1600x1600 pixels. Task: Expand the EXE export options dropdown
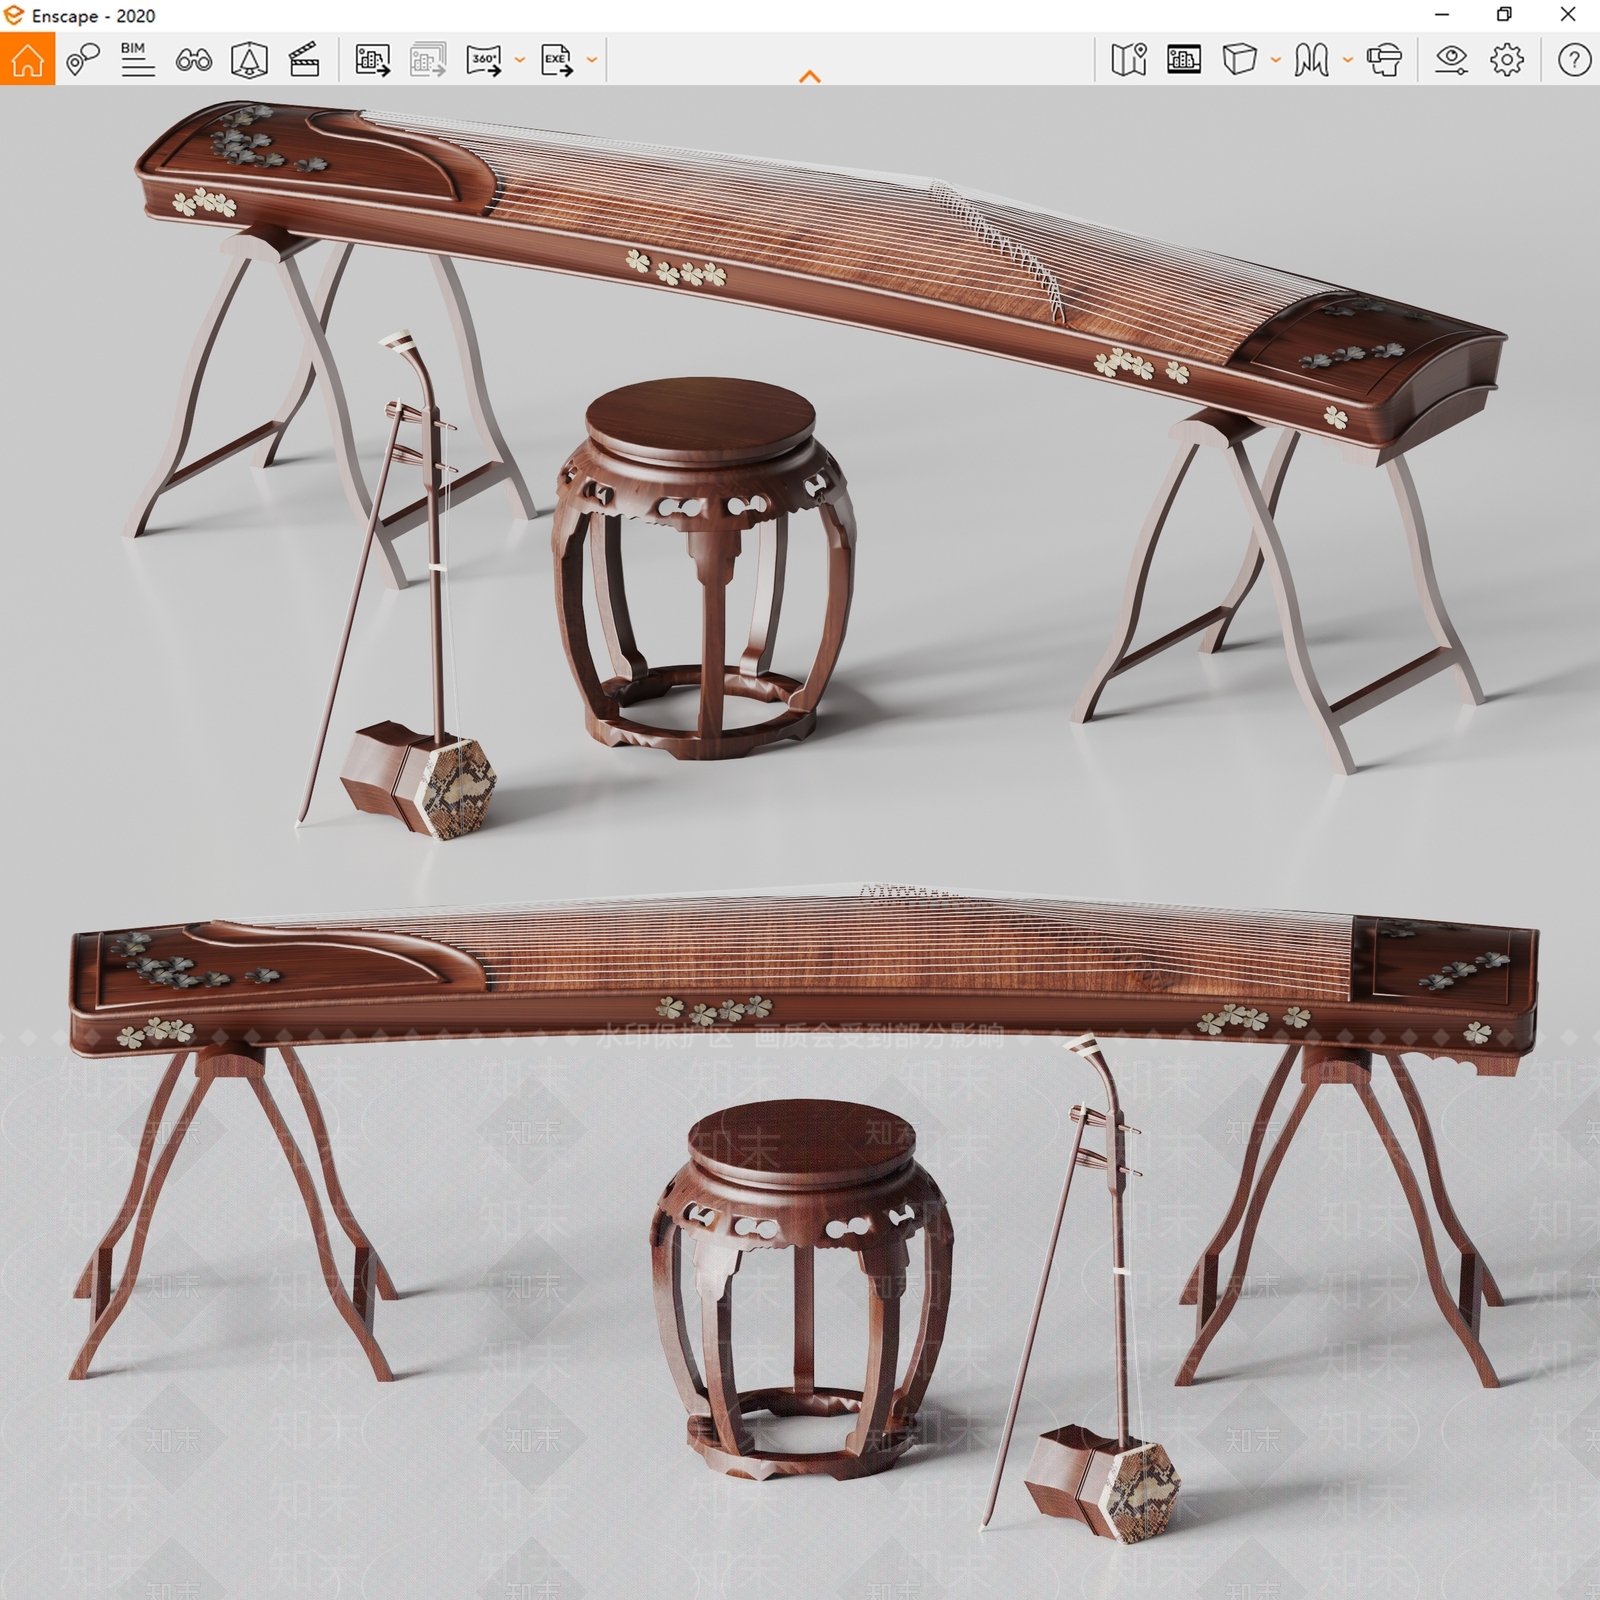point(592,60)
